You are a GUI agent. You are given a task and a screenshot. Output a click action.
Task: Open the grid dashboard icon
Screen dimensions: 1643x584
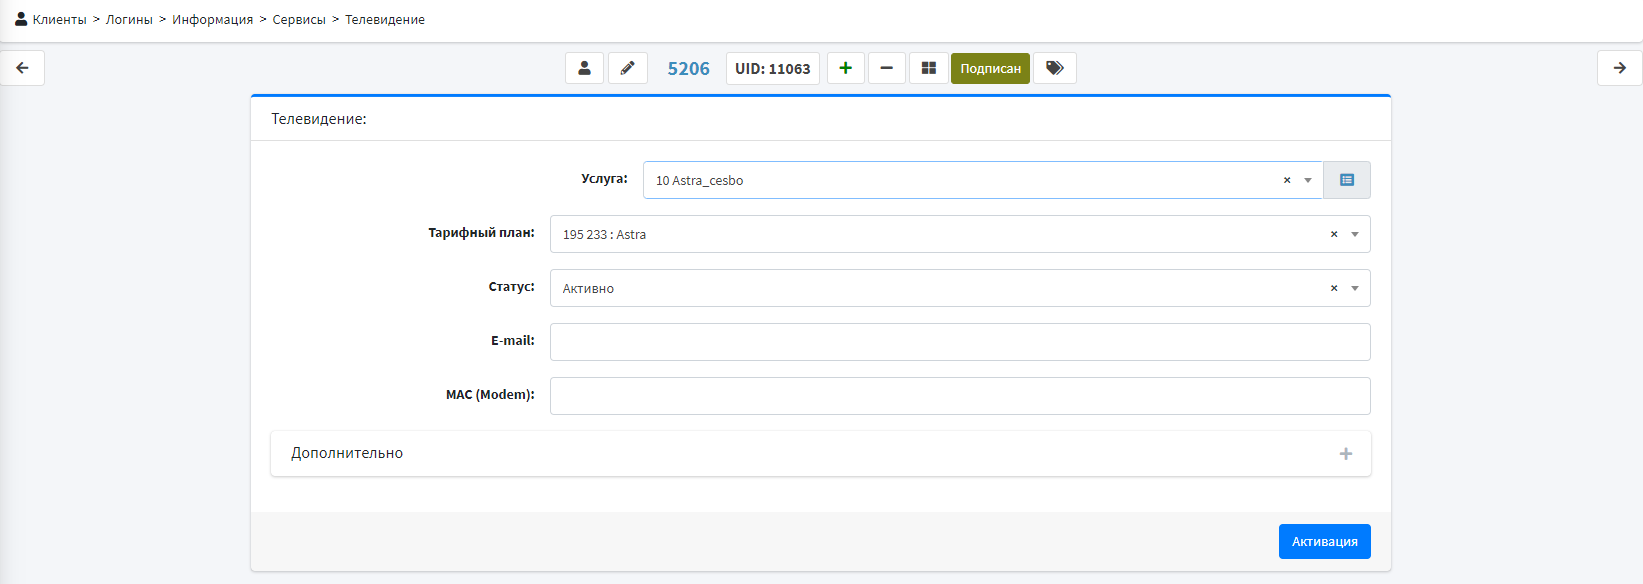(x=928, y=68)
